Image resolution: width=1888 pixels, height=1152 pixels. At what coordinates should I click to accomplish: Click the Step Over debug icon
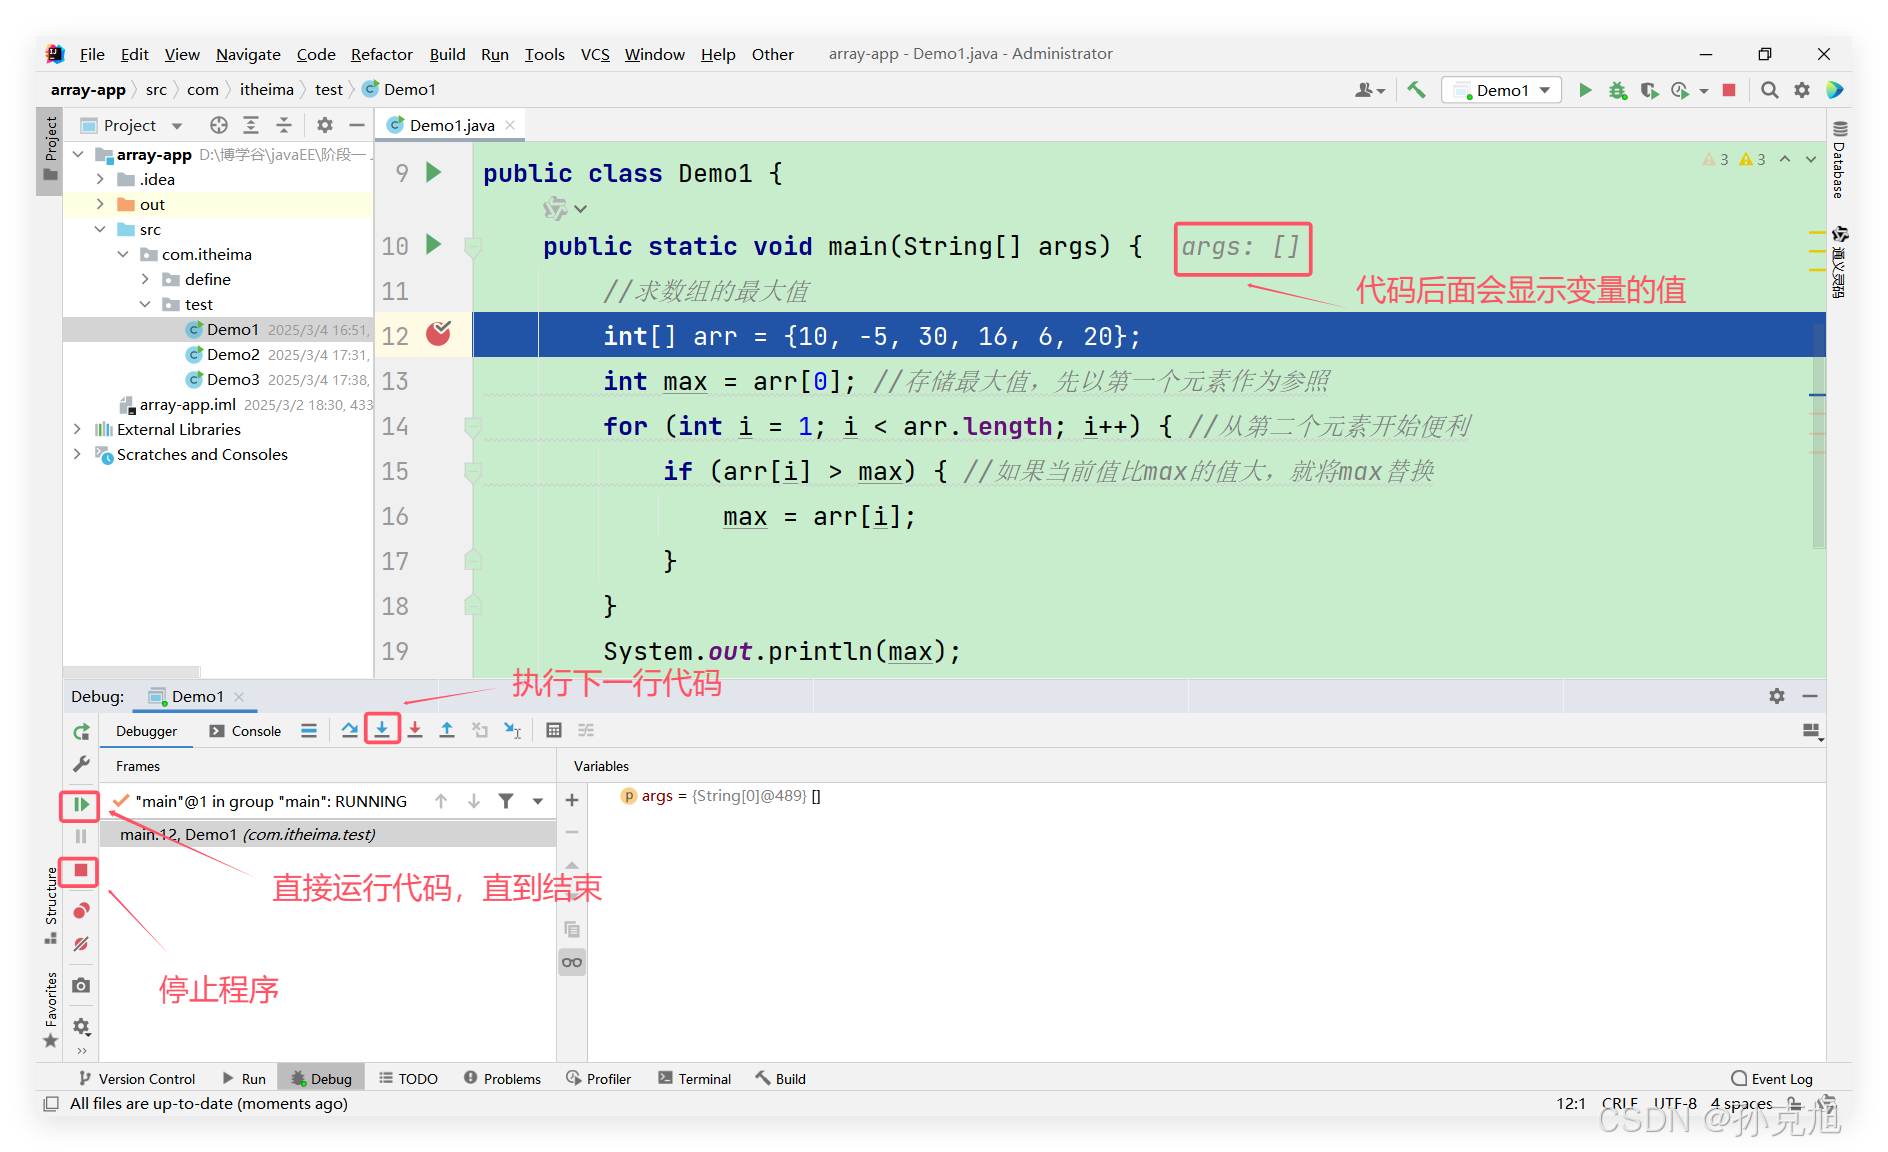pyautogui.click(x=349, y=730)
